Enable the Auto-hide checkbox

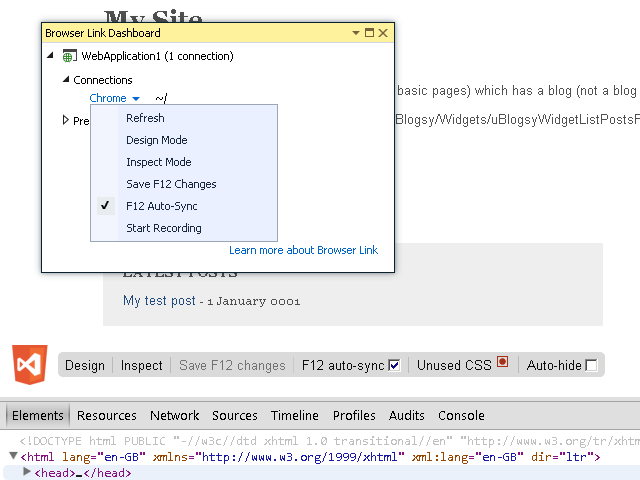591,365
